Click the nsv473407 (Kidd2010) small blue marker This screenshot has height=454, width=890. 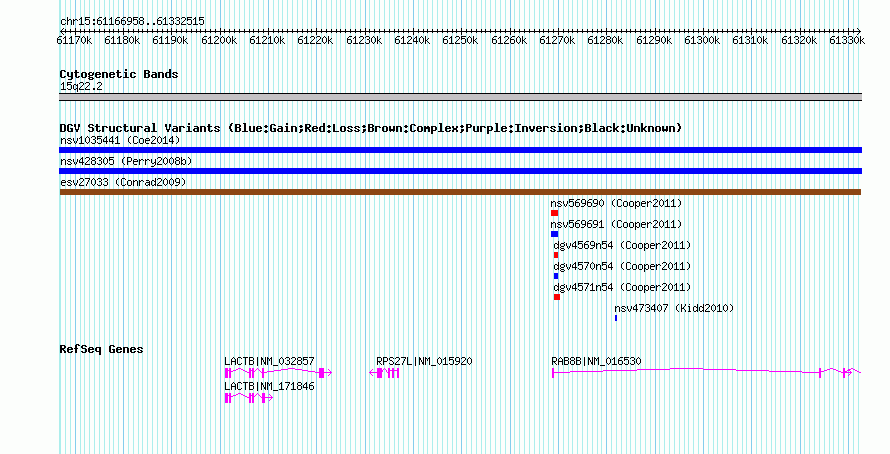point(616,318)
